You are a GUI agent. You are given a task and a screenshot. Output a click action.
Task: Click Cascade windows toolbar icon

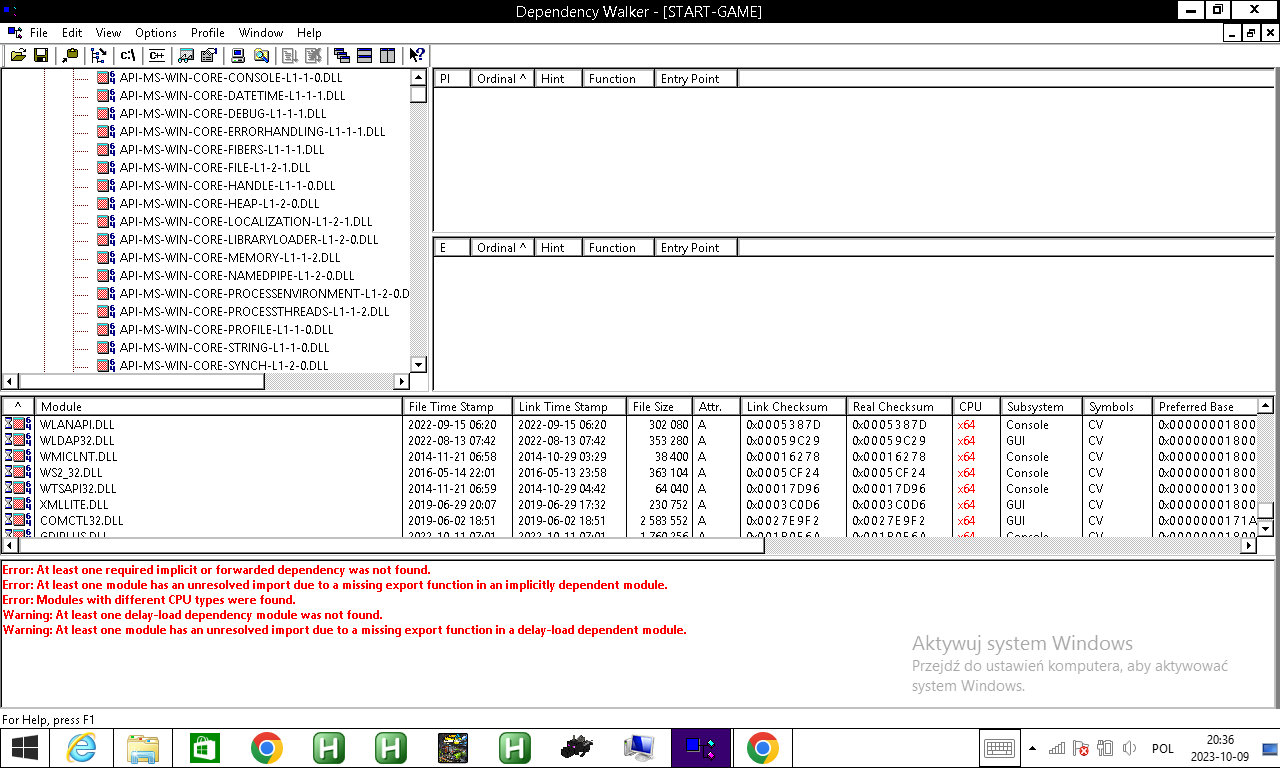(342, 55)
